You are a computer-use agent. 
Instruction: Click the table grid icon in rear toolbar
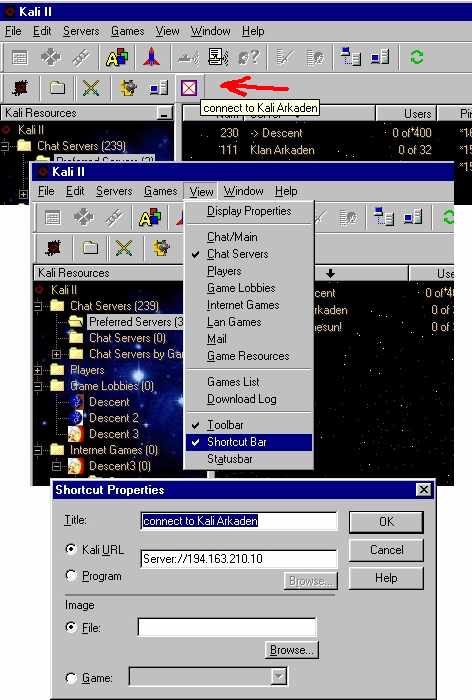[20, 58]
